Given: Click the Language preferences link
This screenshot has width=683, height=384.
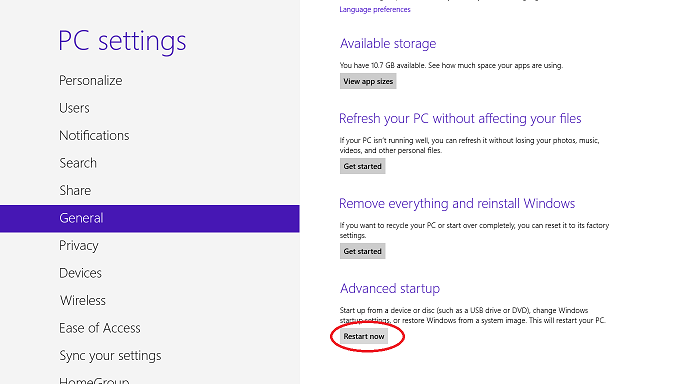Looking at the screenshot, I should (x=375, y=9).
